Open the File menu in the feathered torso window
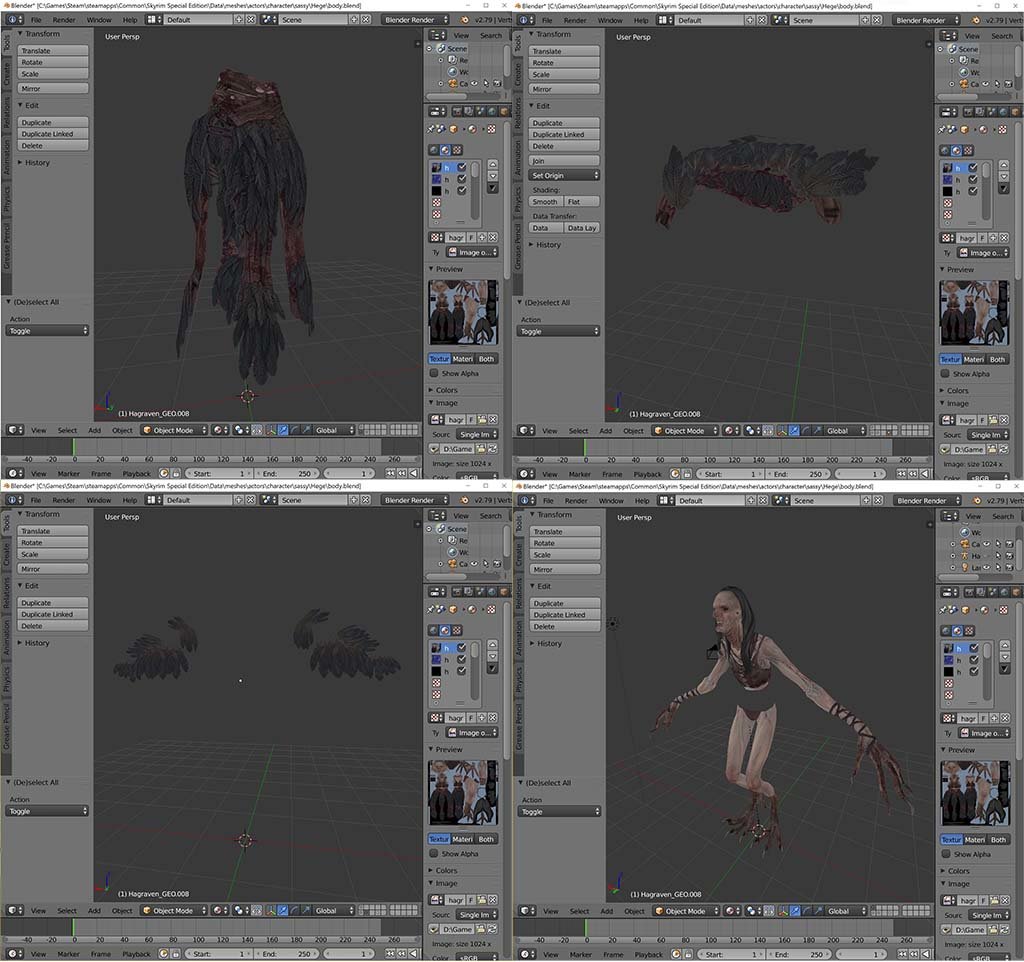 pos(36,20)
